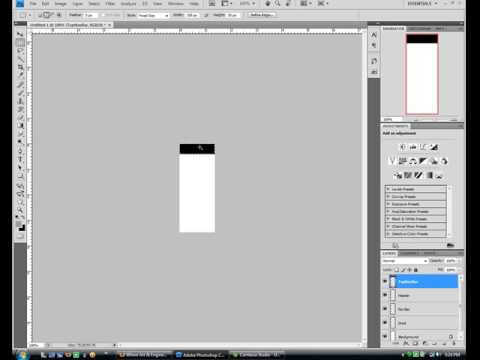Hide the Background layer
Screen dimensions: 480x360
point(385,336)
